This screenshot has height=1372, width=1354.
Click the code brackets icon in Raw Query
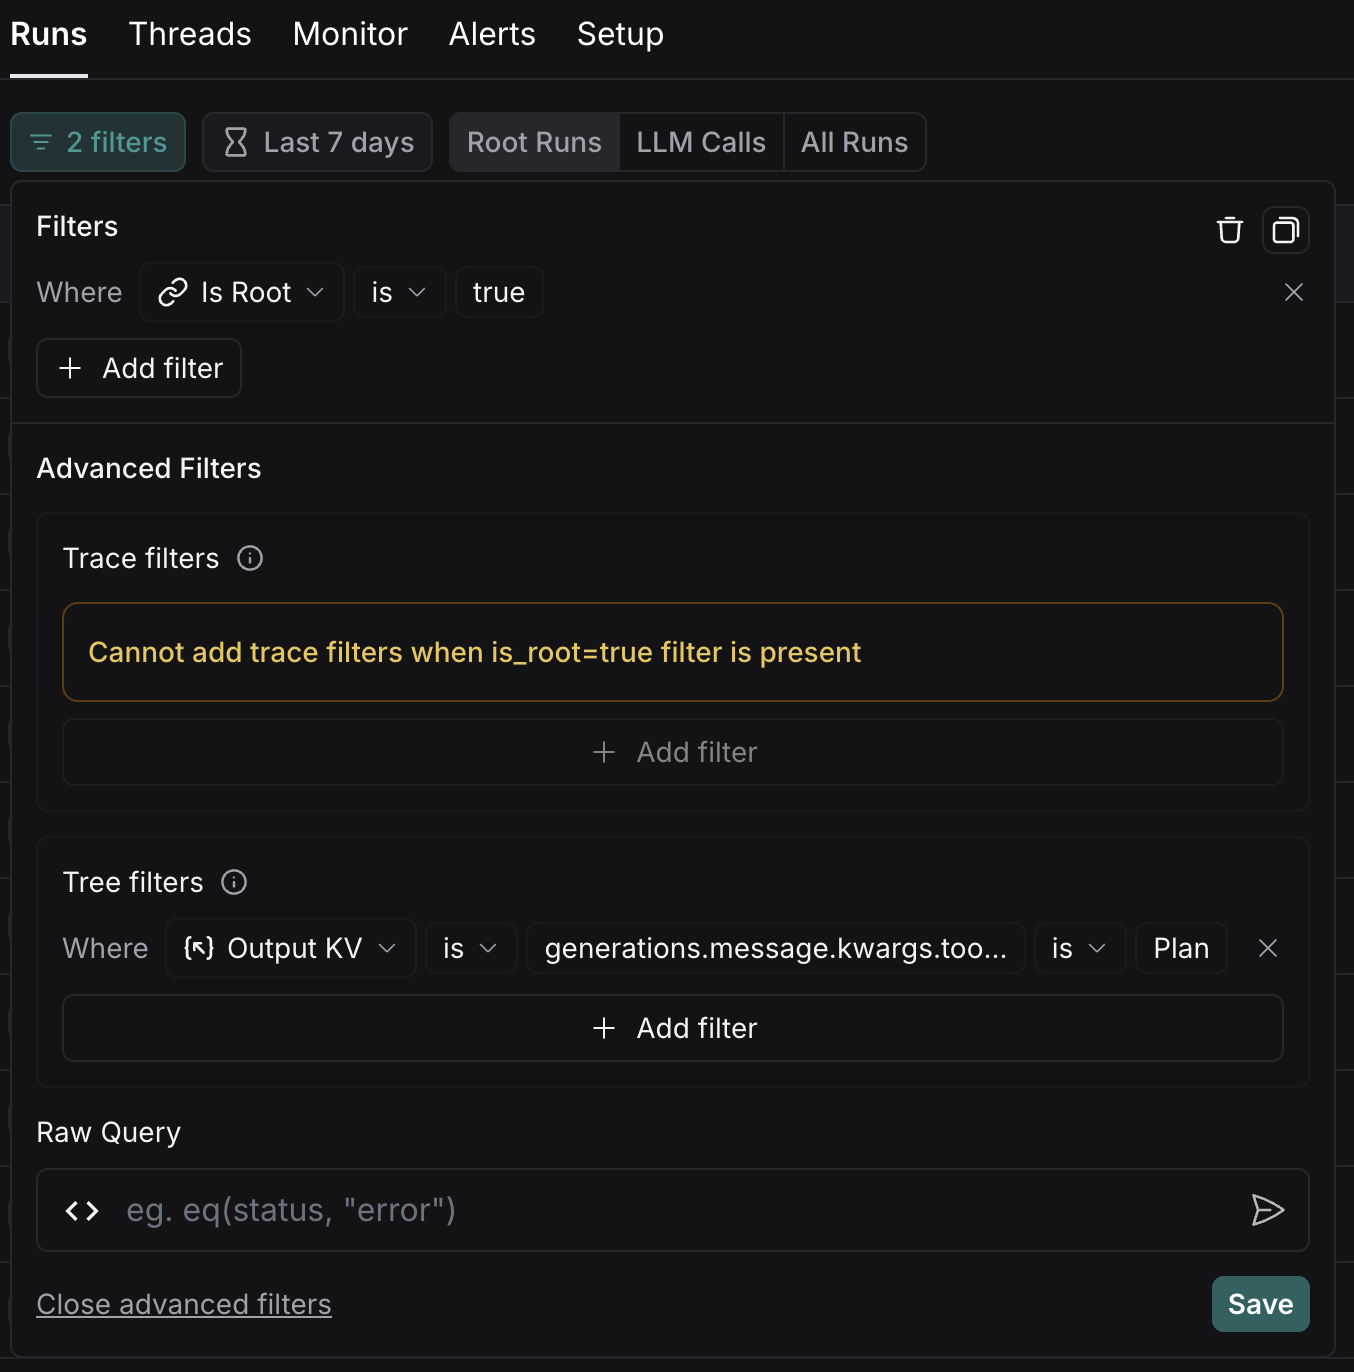(x=82, y=1211)
